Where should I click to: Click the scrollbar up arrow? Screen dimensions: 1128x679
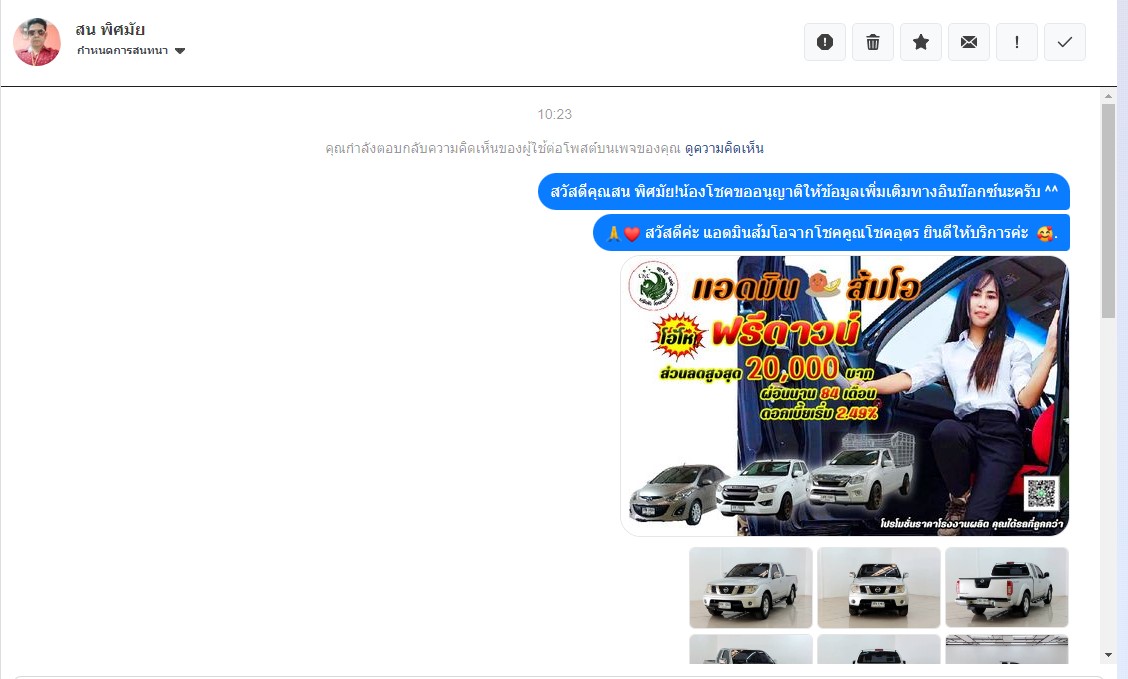coord(1108,96)
